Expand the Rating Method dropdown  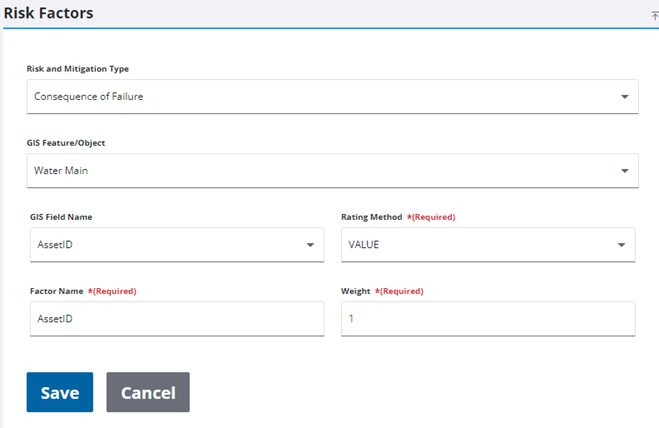487,244
